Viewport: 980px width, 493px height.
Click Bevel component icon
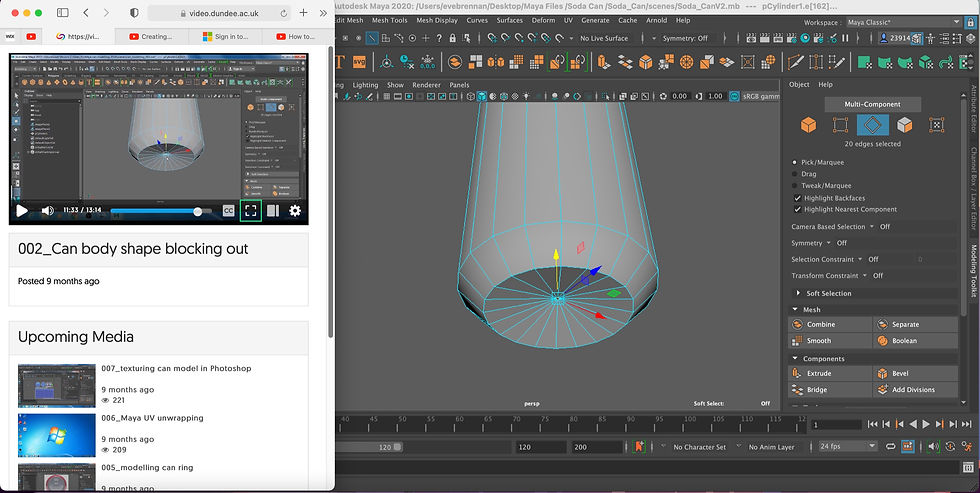point(882,373)
